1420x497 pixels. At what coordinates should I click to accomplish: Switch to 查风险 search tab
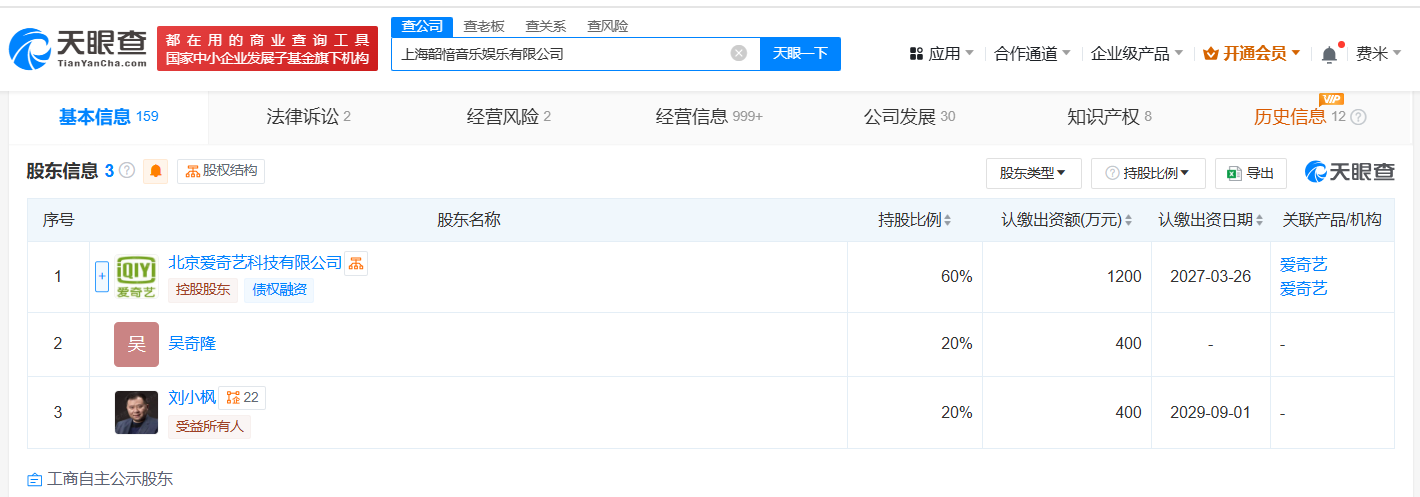tap(608, 27)
